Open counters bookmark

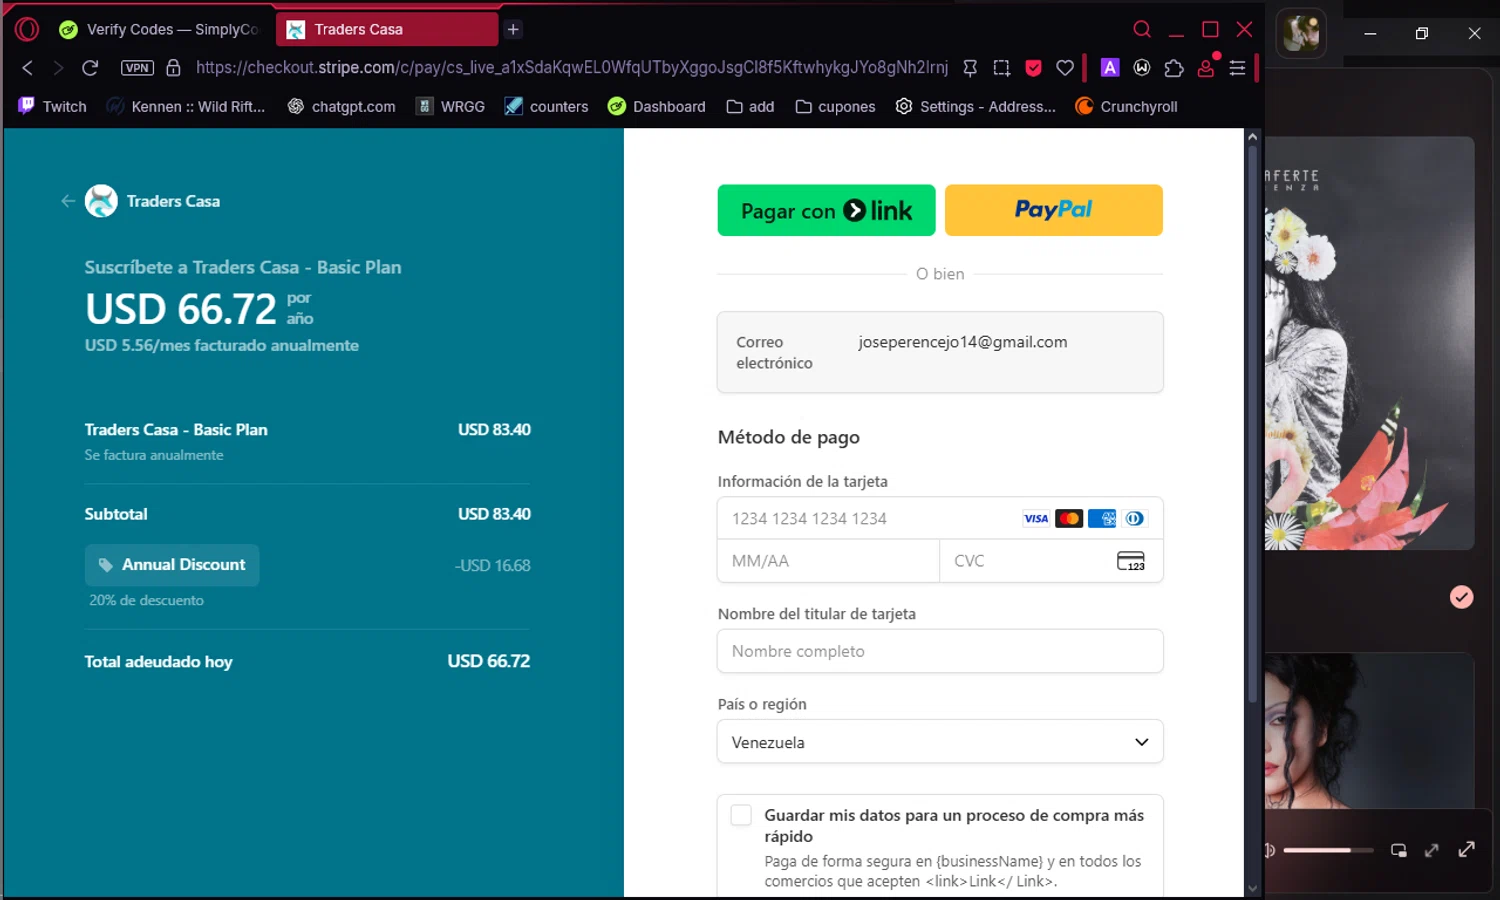tap(546, 106)
